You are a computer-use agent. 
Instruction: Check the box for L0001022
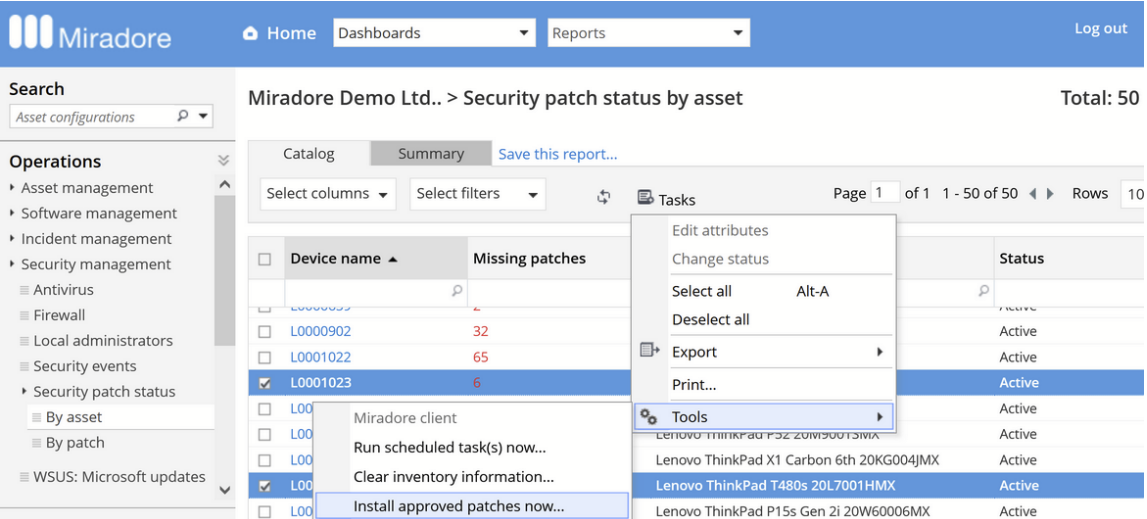tap(265, 358)
